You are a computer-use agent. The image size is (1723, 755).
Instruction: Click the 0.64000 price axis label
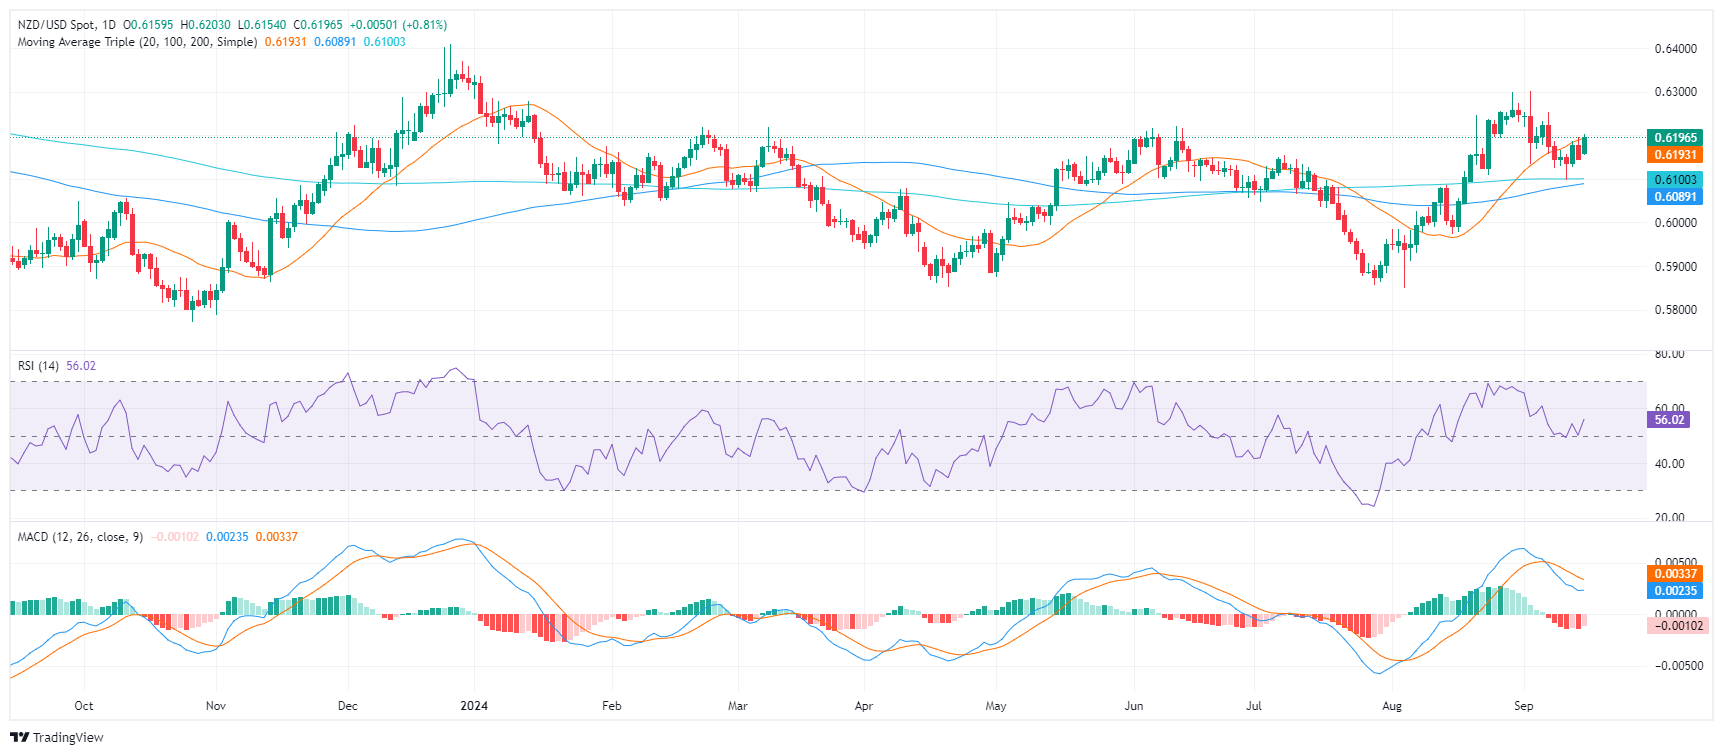1675,49
